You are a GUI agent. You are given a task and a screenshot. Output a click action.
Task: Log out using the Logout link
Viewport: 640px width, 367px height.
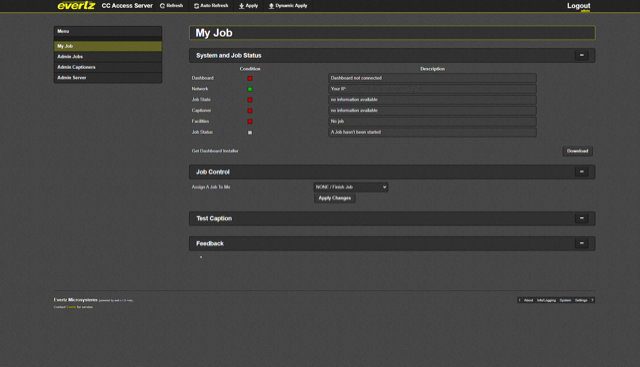coord(578,6)
